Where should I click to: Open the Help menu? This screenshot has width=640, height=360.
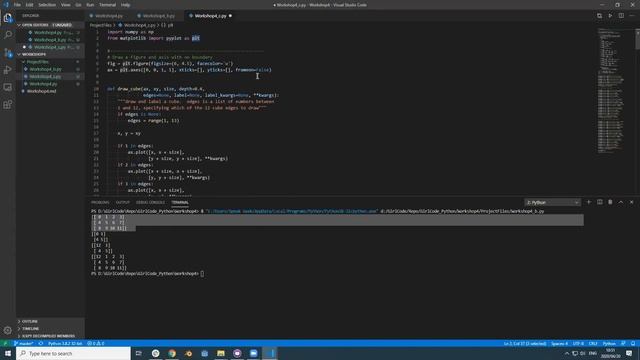pyautogui.click(x=125, y=5)
